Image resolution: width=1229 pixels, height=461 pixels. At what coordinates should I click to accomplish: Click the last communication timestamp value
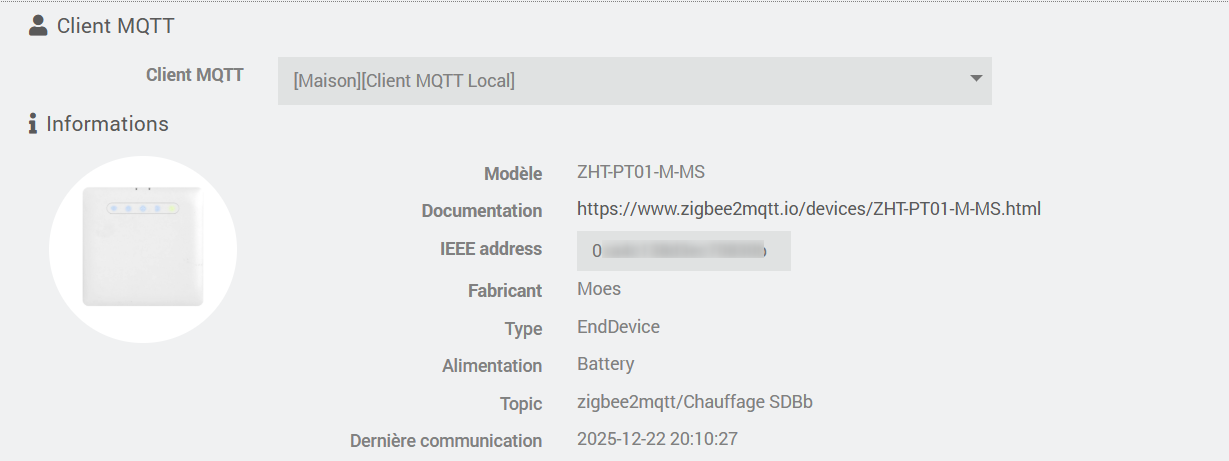[x=658, y=439]
